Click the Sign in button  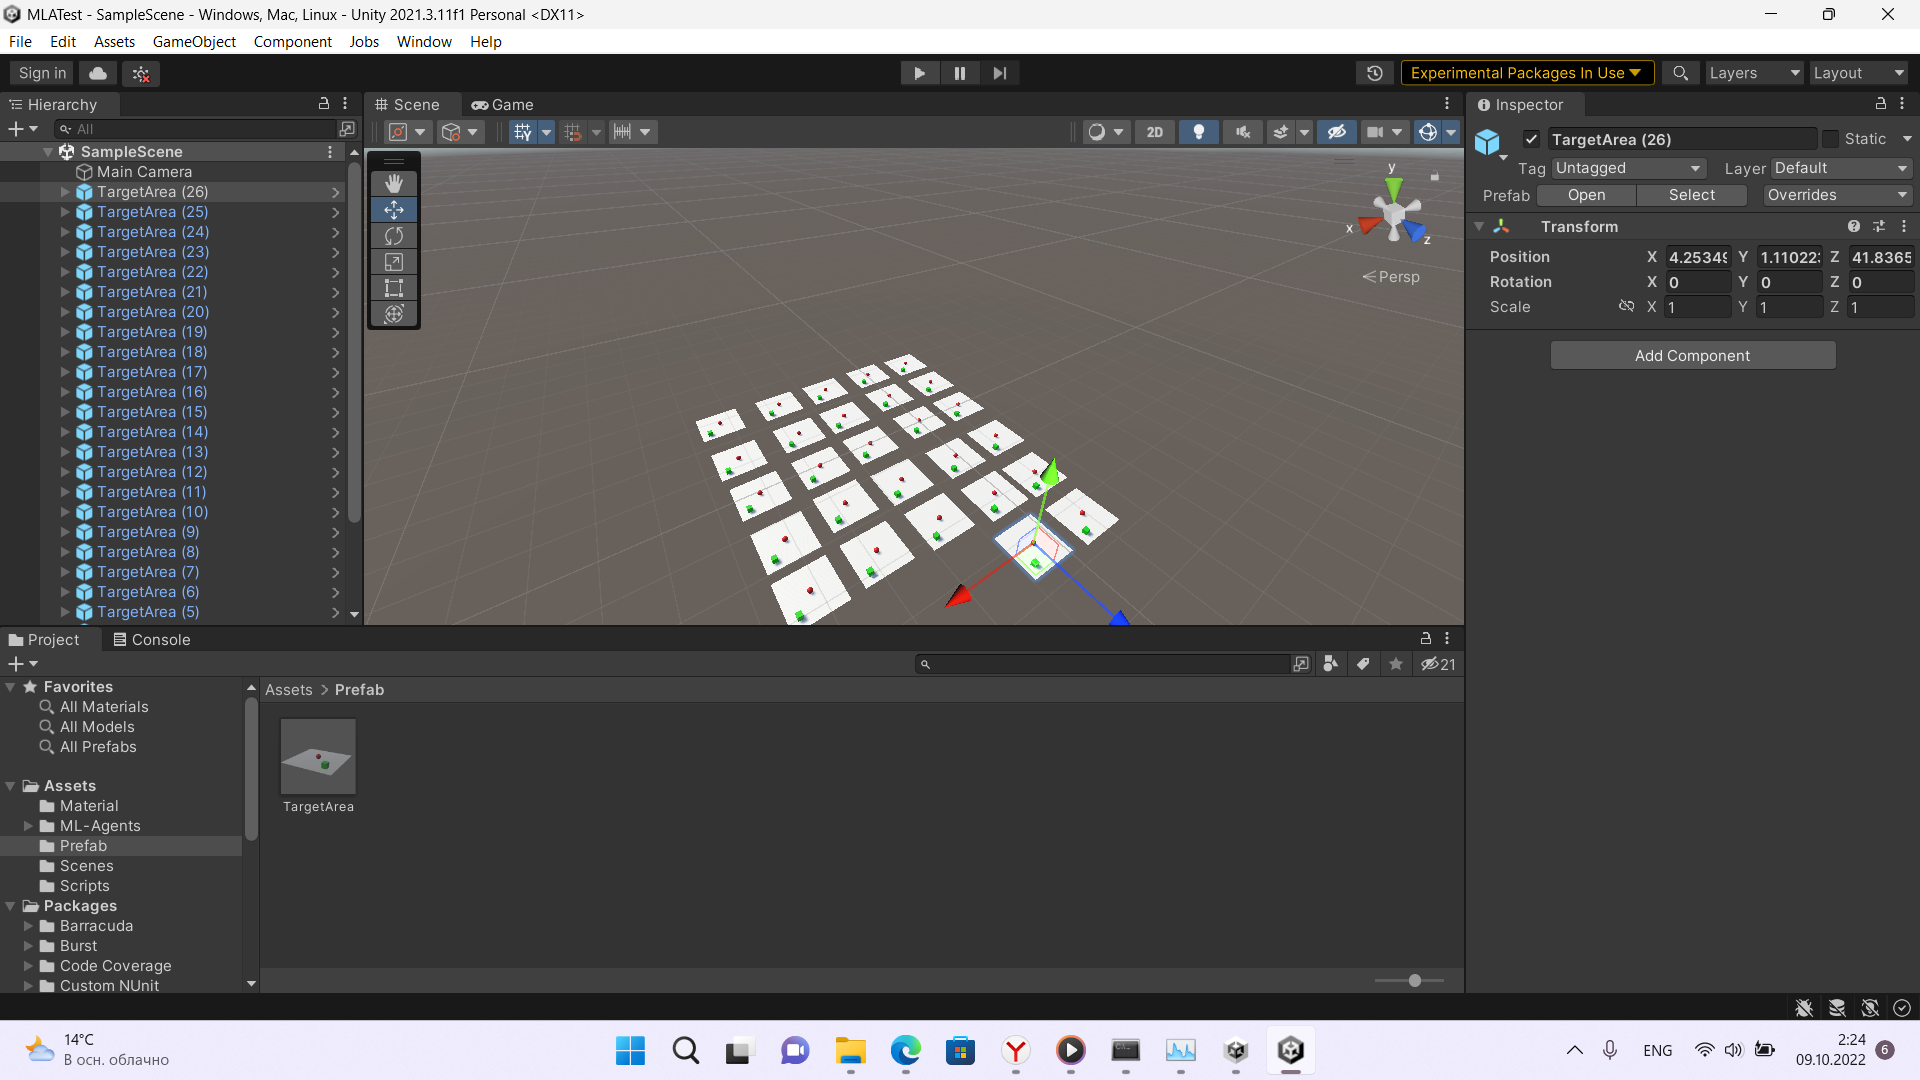point(42,73)
